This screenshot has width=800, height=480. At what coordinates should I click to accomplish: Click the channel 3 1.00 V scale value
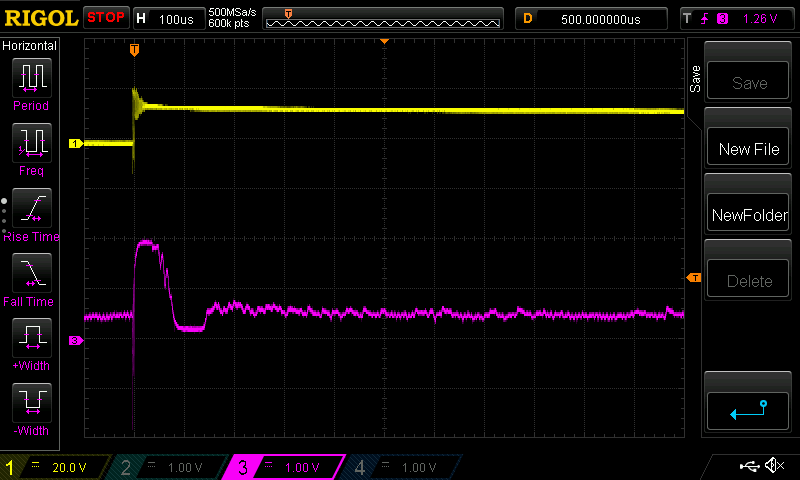[302, 468]
